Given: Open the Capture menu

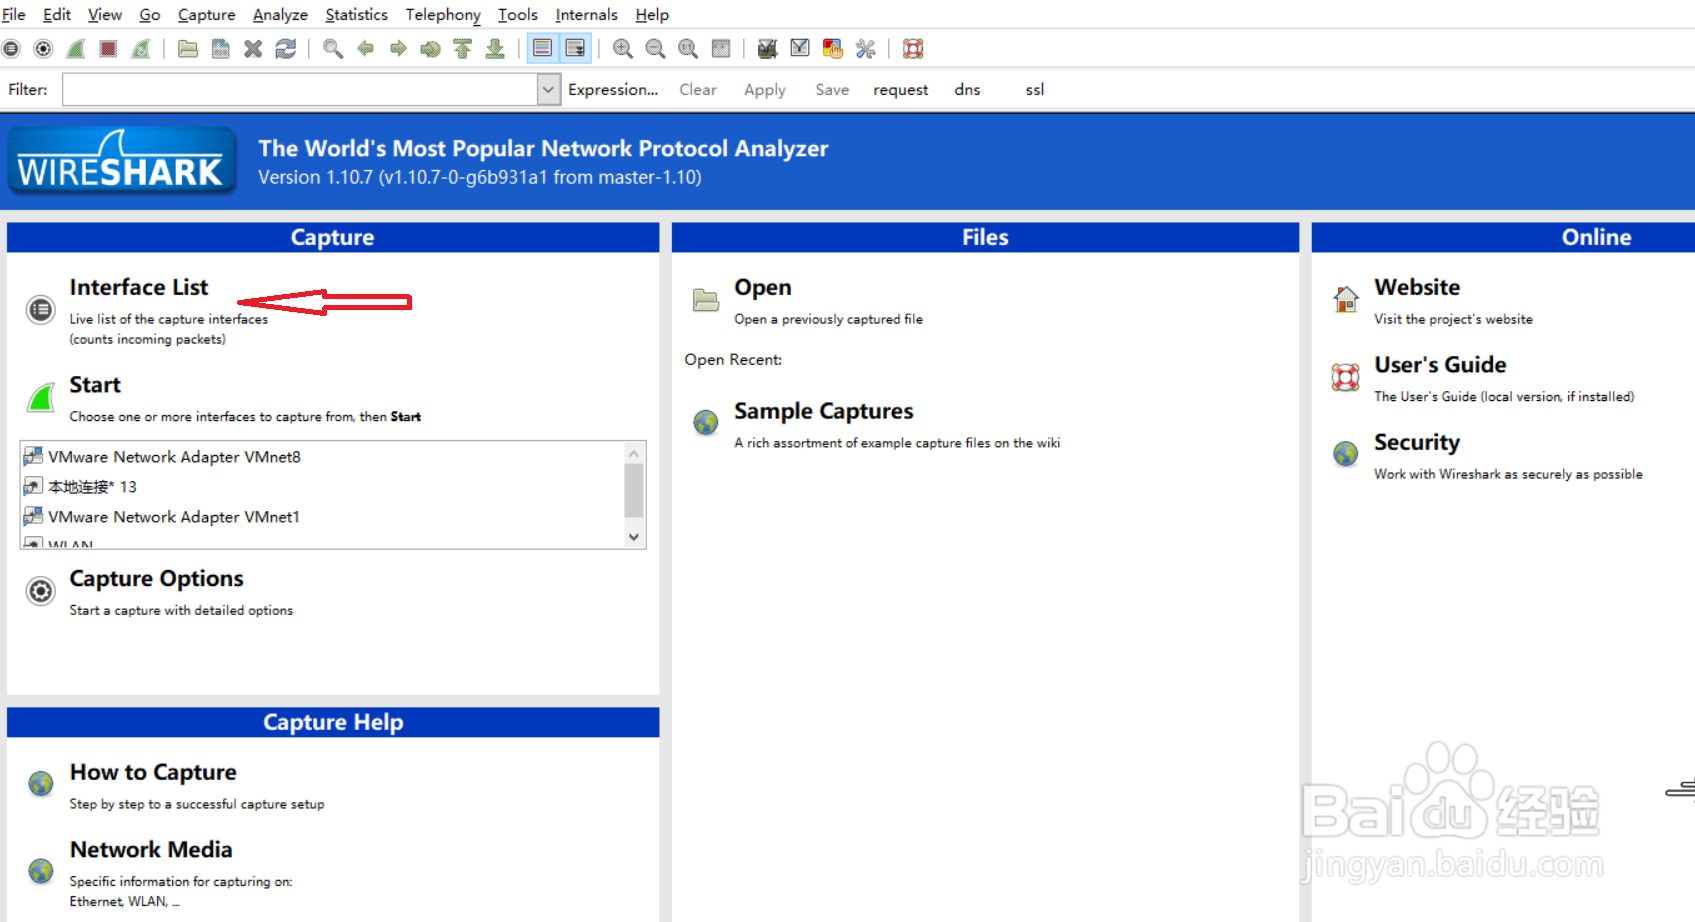Looking at the screenshot, I should pyautogui.click(x=207, y=14).
